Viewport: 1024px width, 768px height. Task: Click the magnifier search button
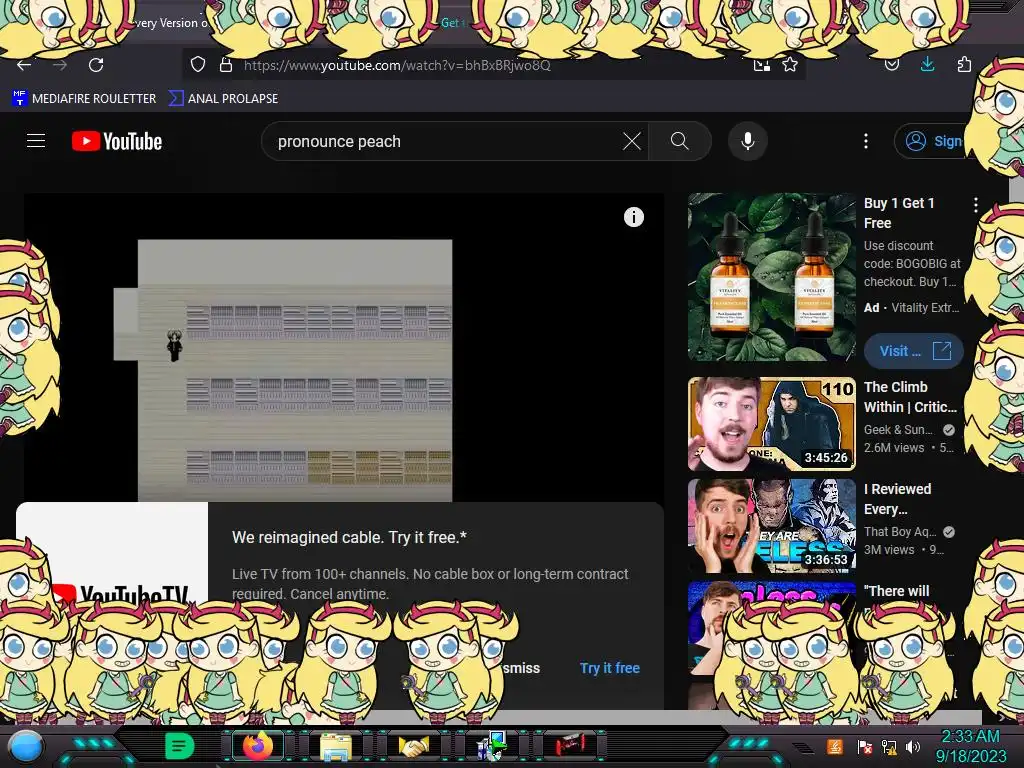click(x=680, y=141)
